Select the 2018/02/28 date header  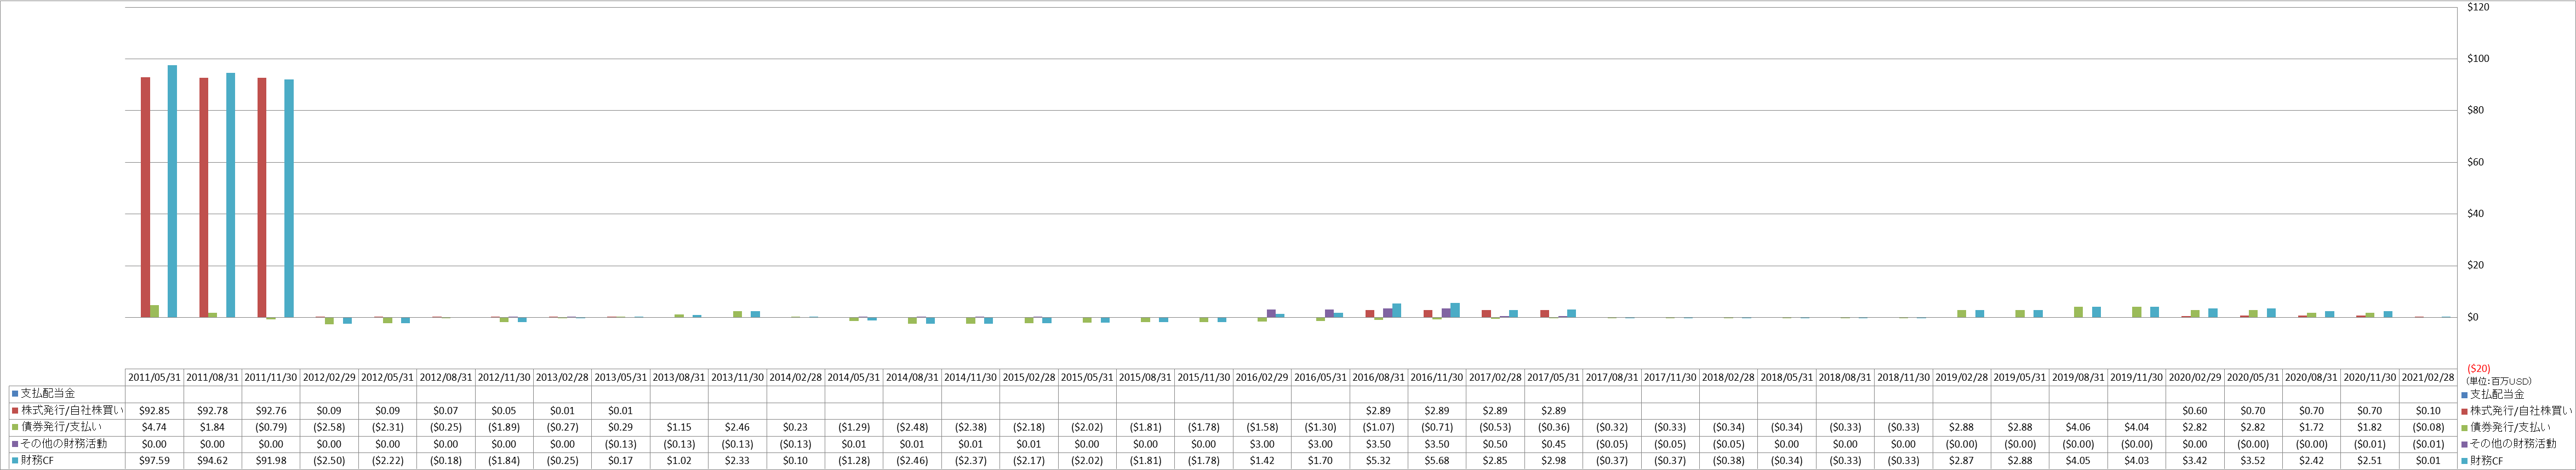1729,377
